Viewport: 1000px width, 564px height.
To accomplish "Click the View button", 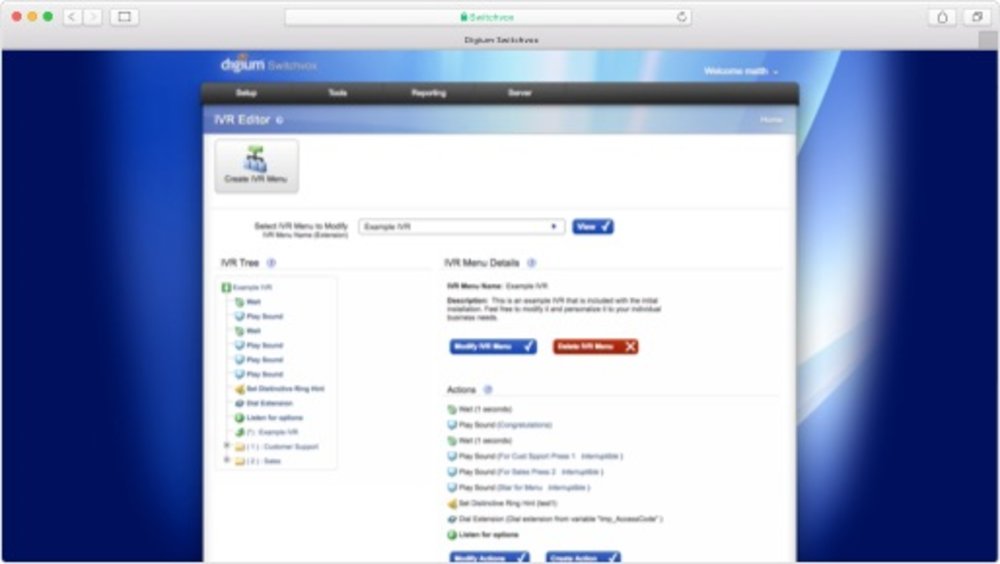I will point(593,226).
